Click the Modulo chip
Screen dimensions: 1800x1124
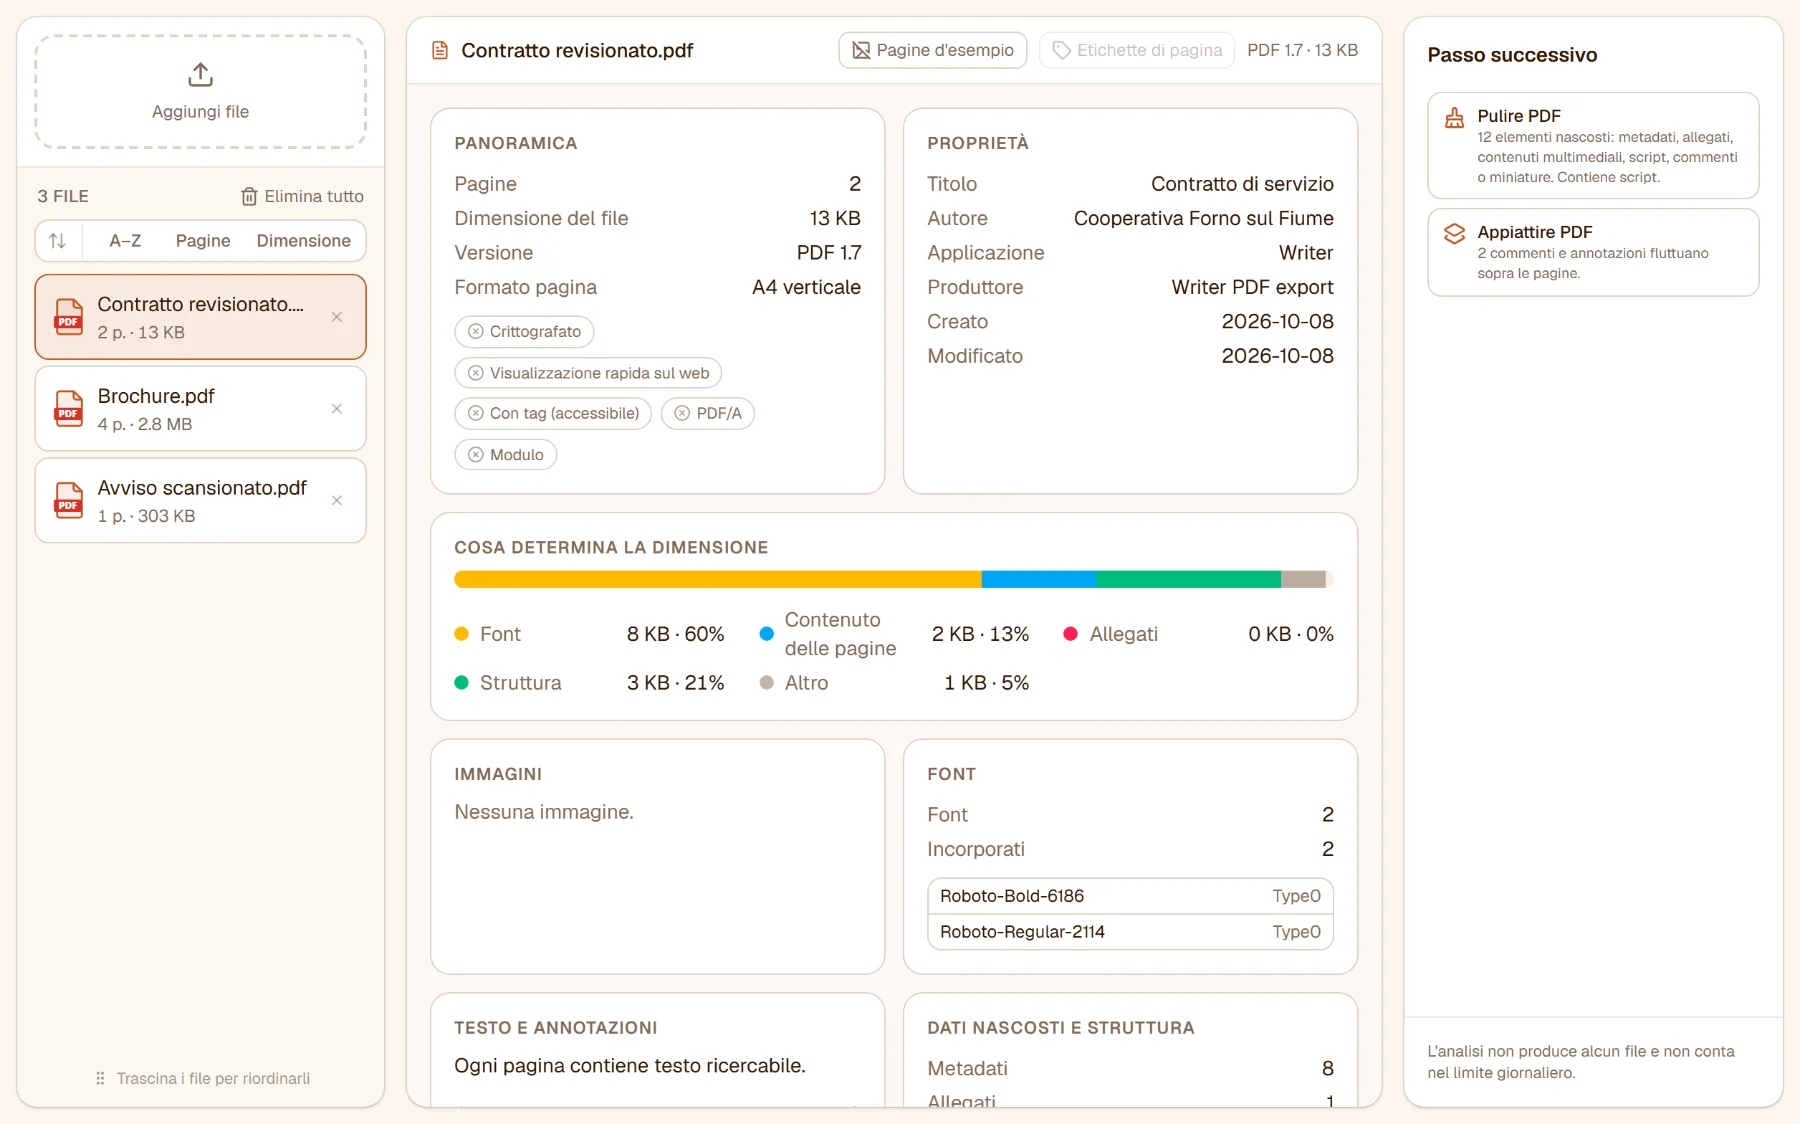(506, 455)
